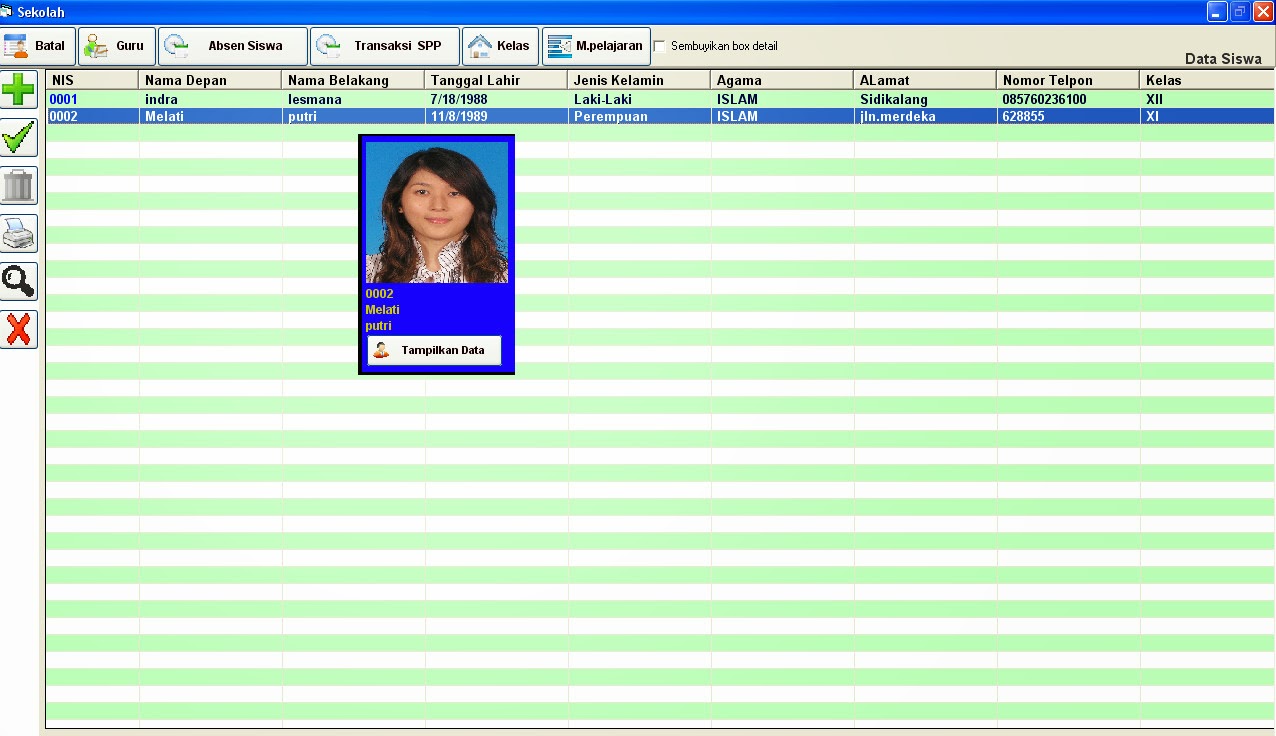This screenshot has height=736, width=1276.
Task: Sort by the NIS column header
Action: [92, 80]
